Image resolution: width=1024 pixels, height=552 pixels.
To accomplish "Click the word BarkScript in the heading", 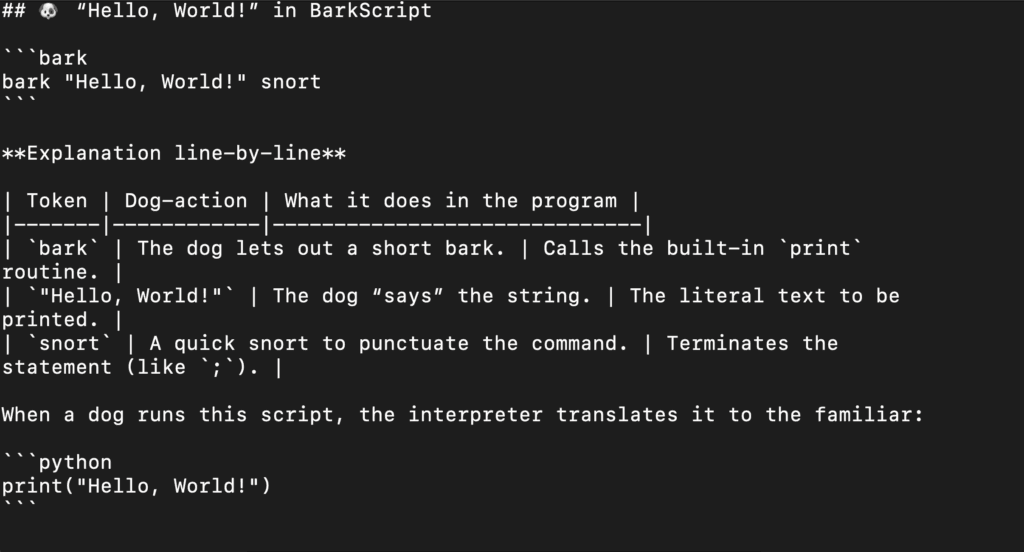I will (370, 10).
